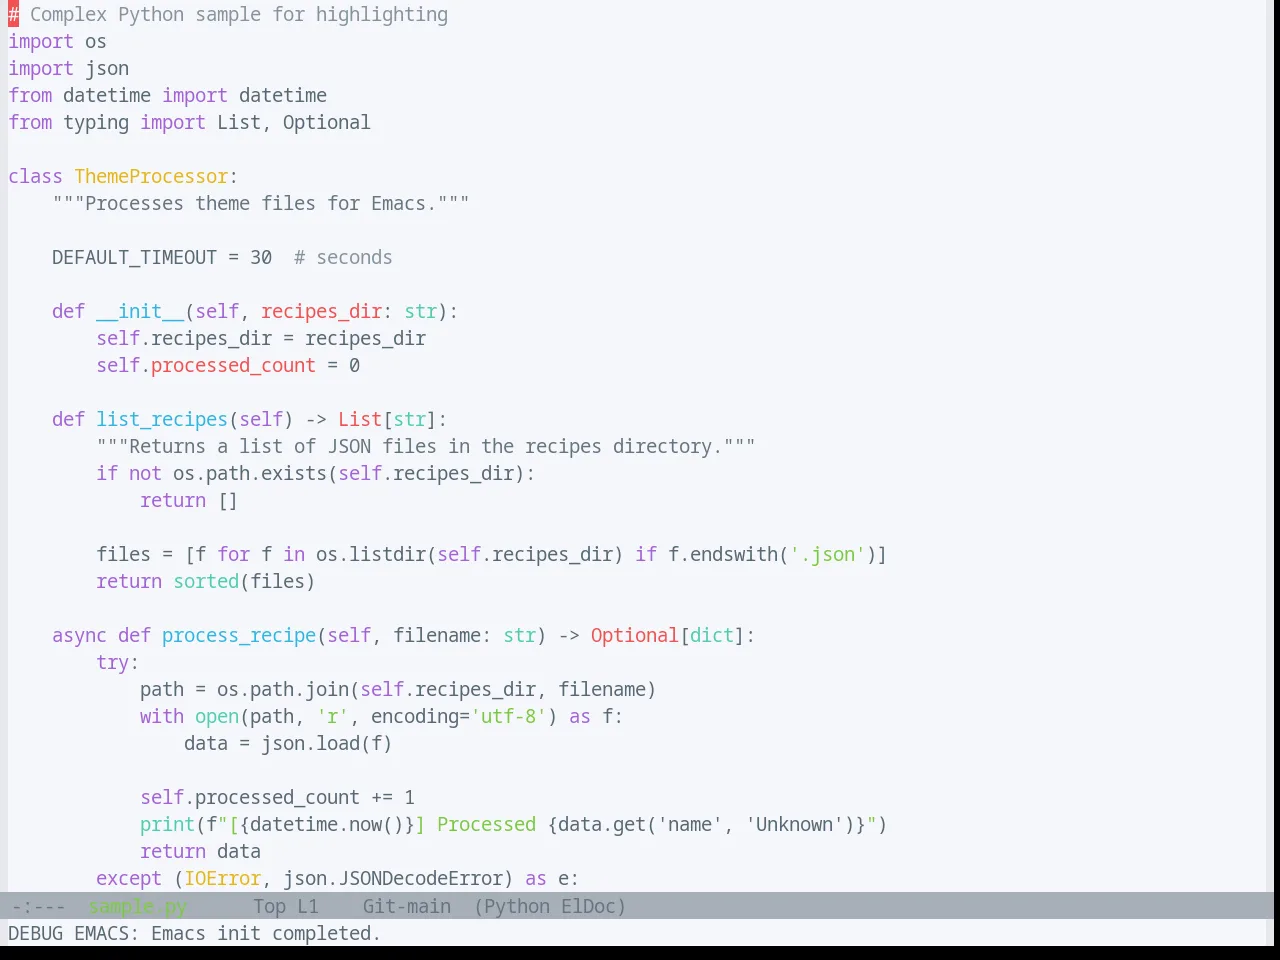Click the 'async' keyword
Screen dimensions: 1280x960
point(79,635)
